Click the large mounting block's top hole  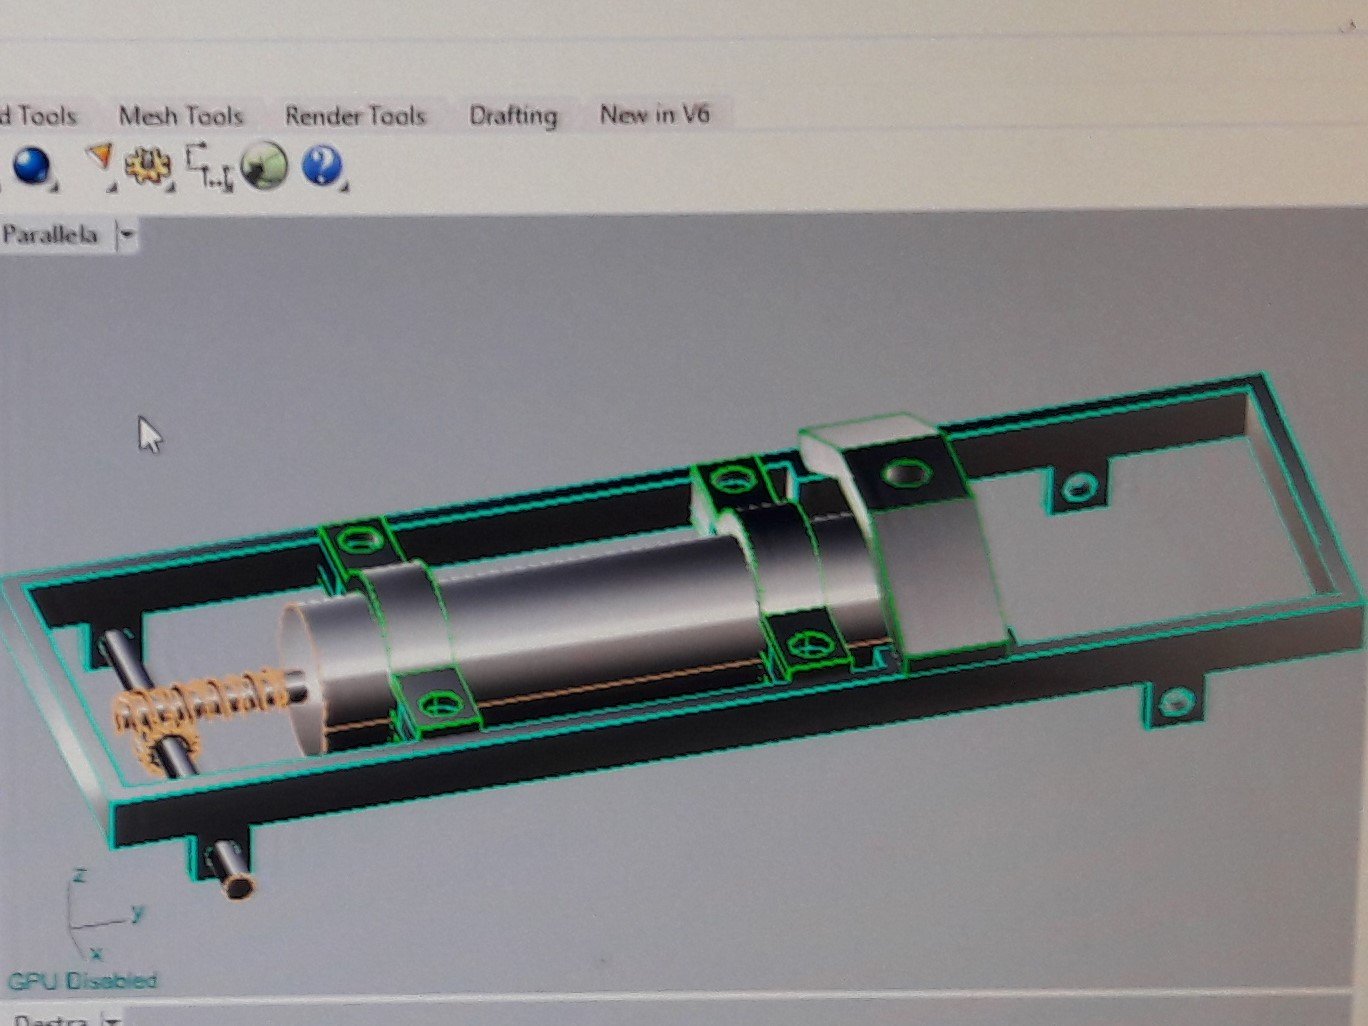pyautogui.click(x=906, y=472)
